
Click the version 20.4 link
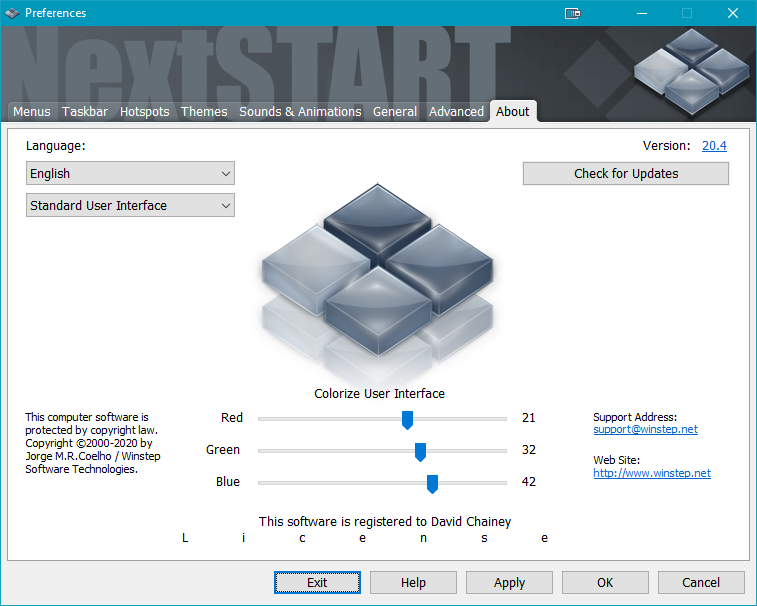pos(714,145)
